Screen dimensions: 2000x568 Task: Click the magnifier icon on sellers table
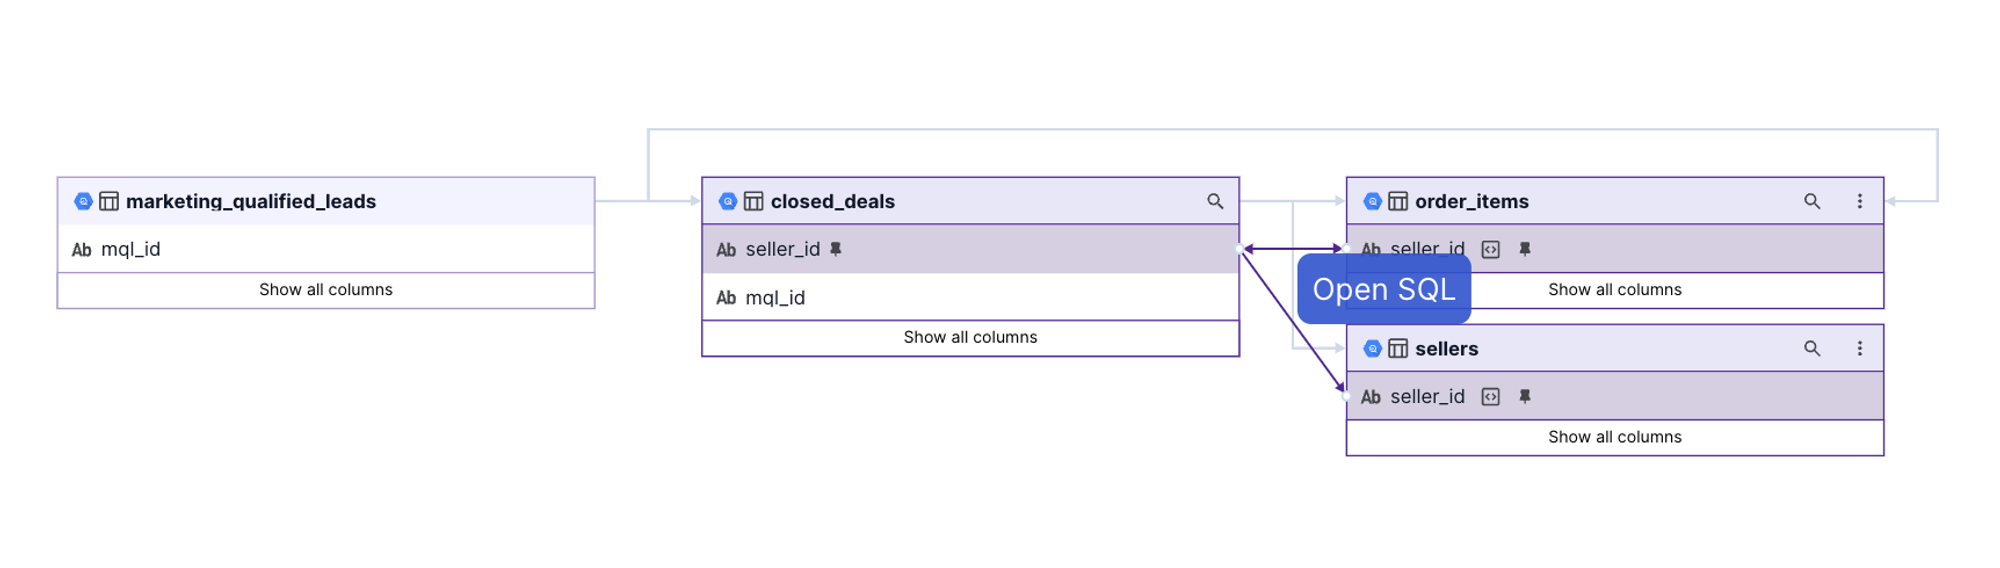coord(1811,348)
